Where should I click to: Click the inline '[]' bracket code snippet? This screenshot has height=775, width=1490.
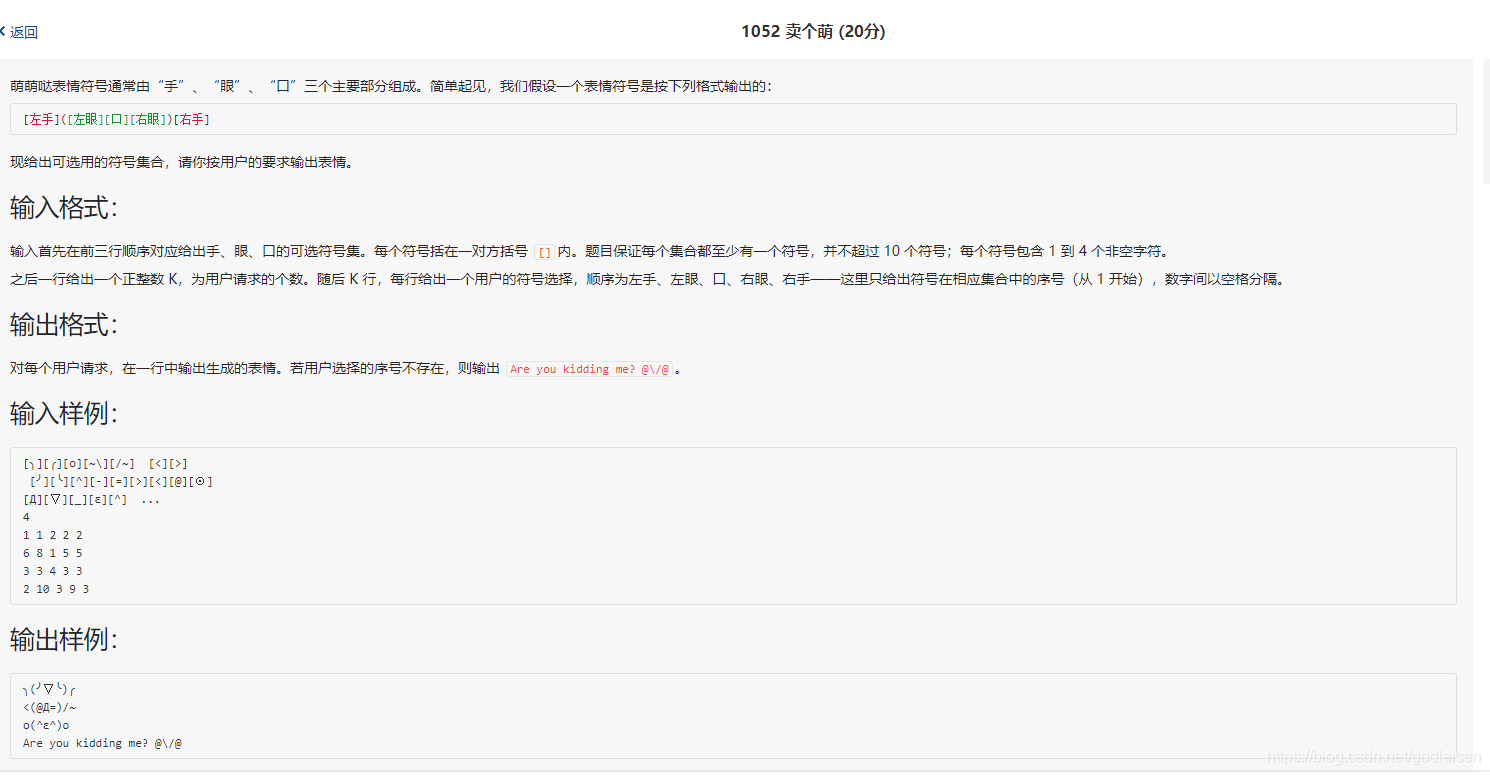coord(544,252)
